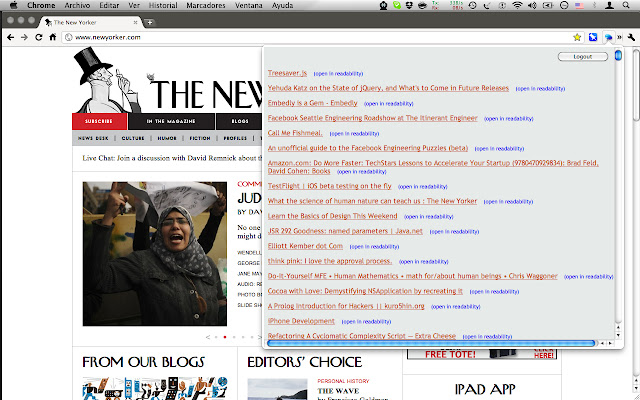Open TestFlight iOS beta testing link
This screenshot has height=400, width=640.
pos(329,186)
